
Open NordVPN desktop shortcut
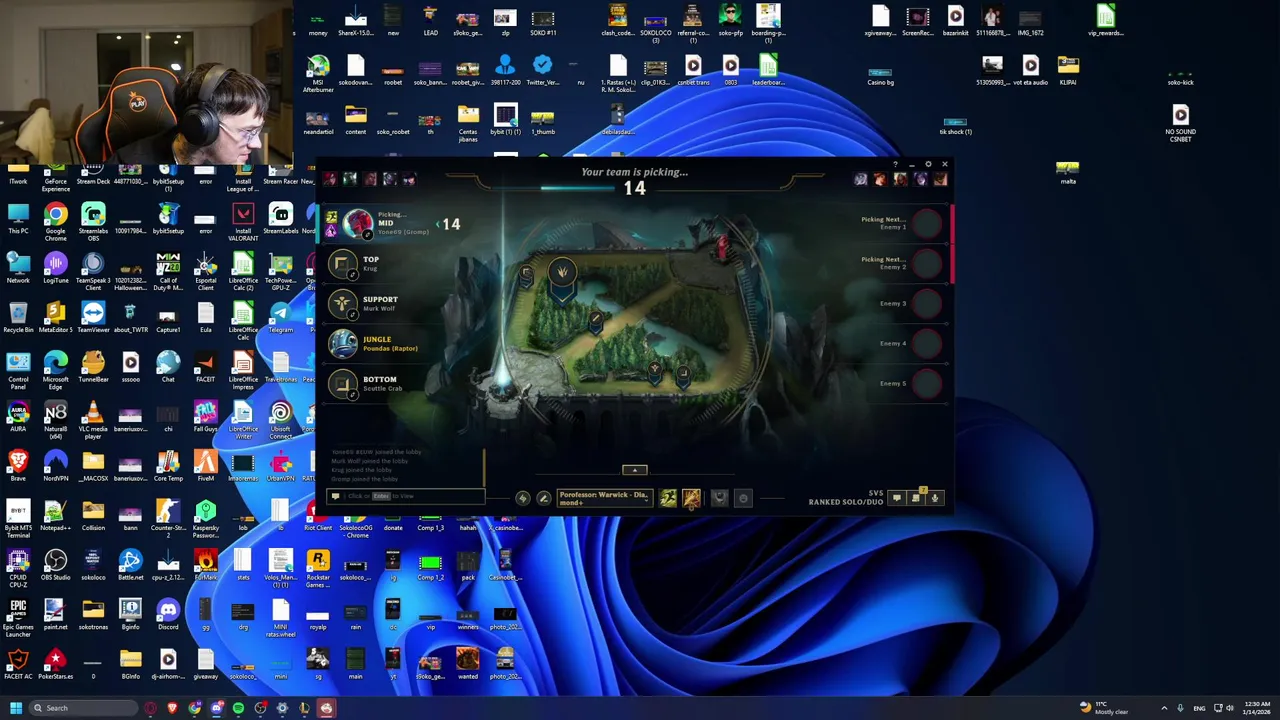coord(55,465)
